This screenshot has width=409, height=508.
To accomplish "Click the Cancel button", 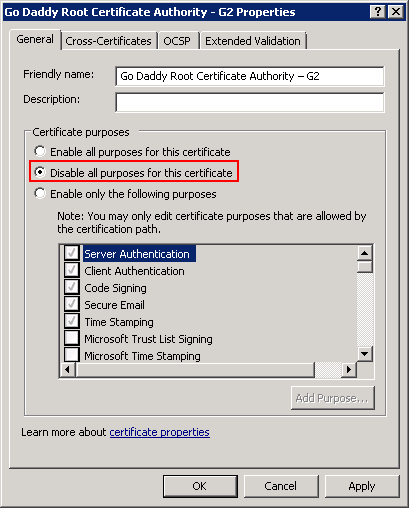I will pos(281,486).
